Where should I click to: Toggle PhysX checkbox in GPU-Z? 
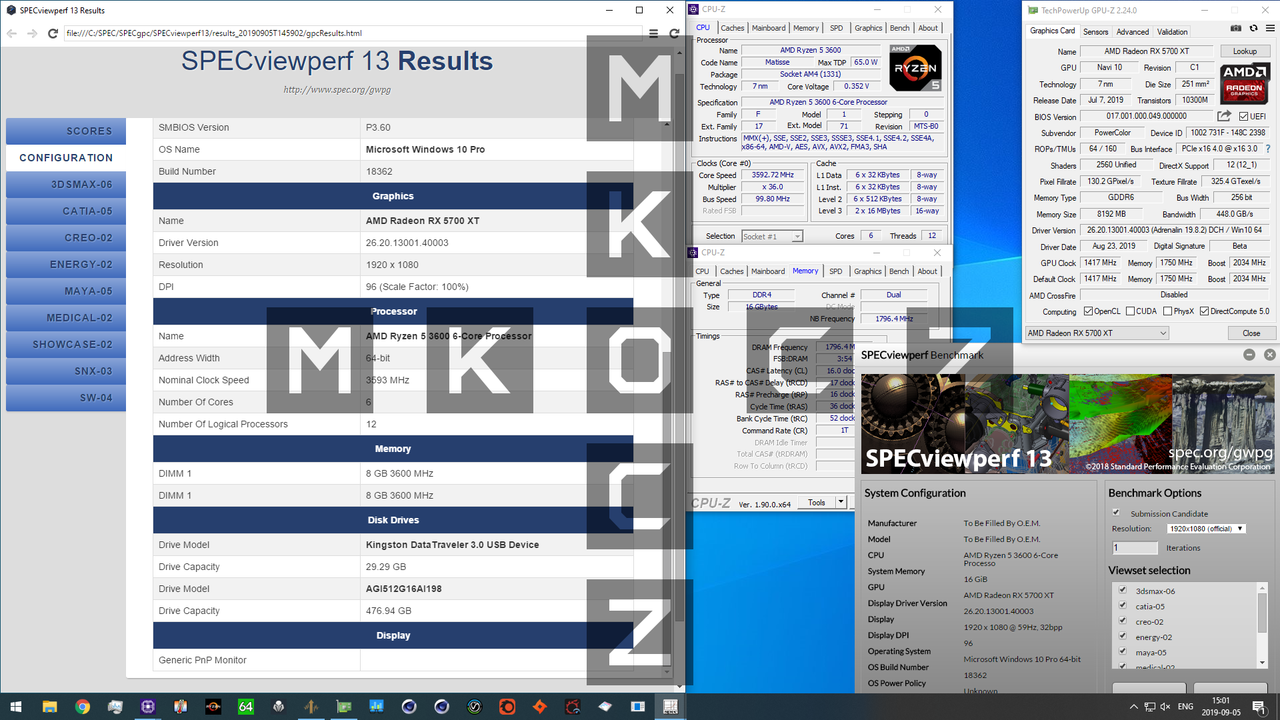pyautogui.click(x=1165, y=311)
